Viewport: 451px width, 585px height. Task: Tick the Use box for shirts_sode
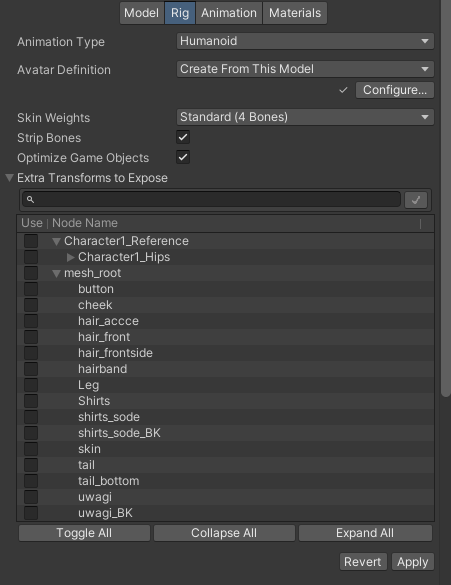tap(31, 417)
